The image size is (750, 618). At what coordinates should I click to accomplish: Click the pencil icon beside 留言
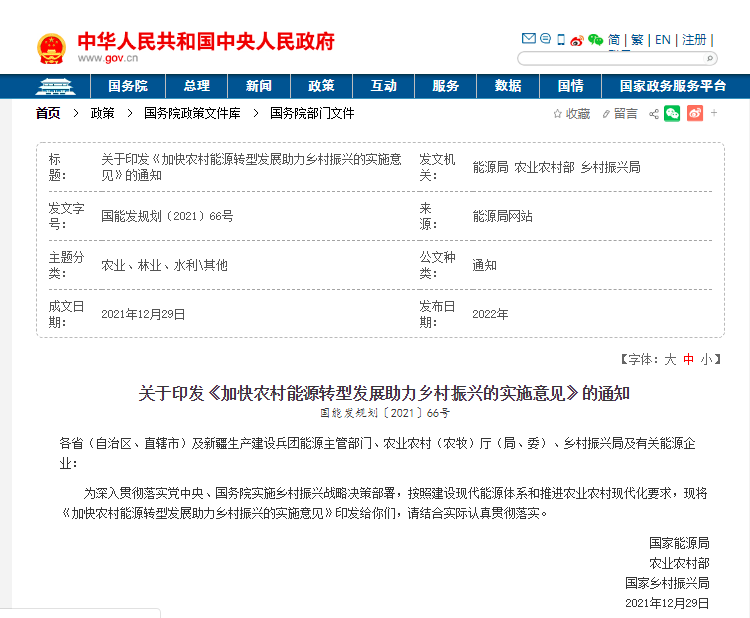tap(606, 114)
